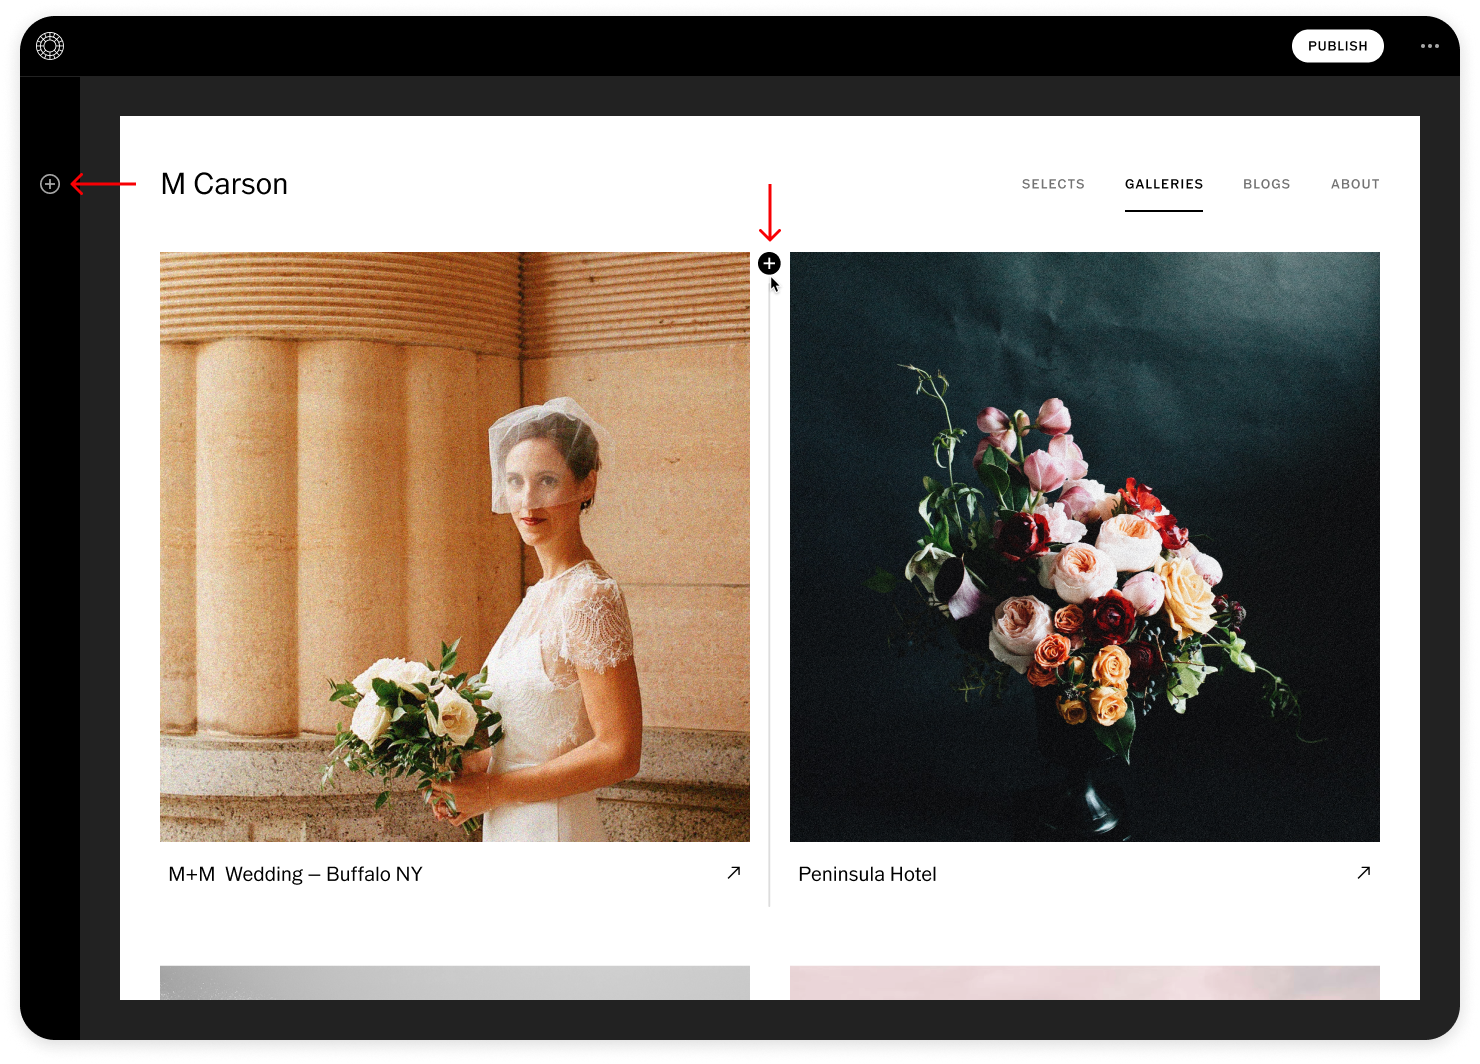This screenshot has height=1064, width=1480.
Task: Open the three-dot more options menu
Action: click(1430, 46)
